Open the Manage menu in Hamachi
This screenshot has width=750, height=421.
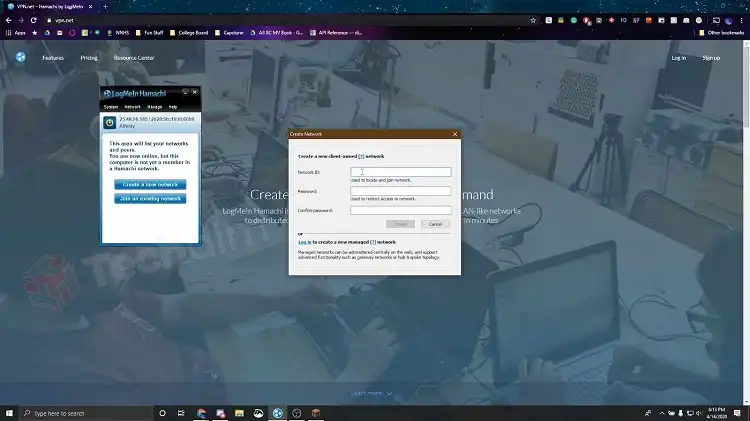coord(154,107)
